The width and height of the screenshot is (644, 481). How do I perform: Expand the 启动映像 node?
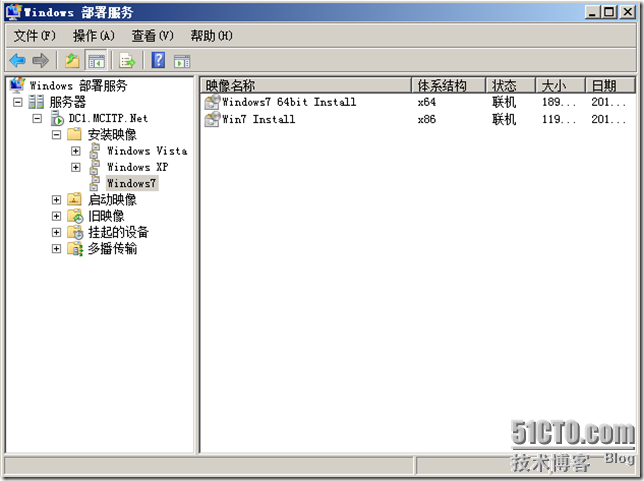click(56, 200)
